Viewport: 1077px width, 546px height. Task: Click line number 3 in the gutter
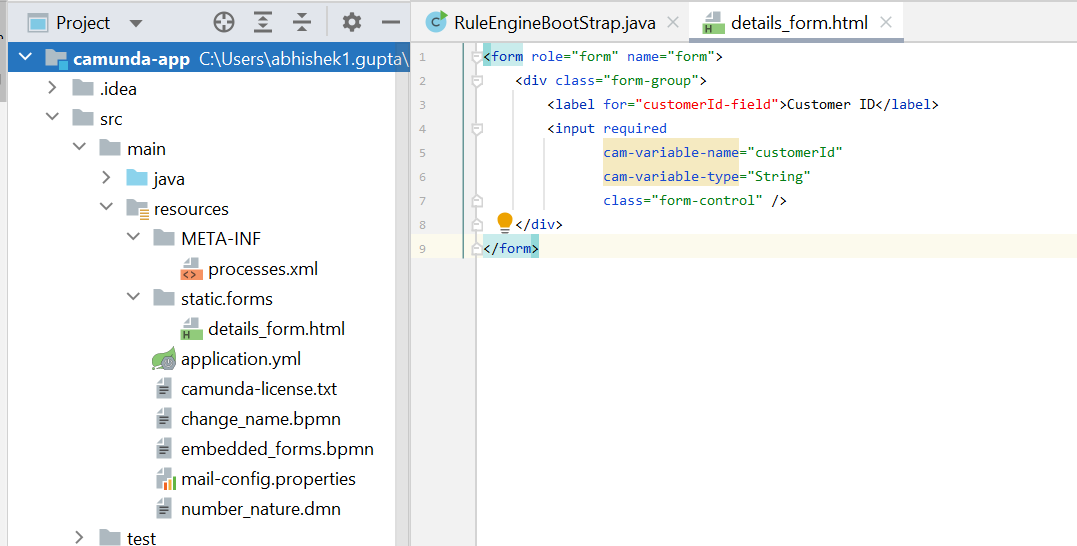[422, 105]
